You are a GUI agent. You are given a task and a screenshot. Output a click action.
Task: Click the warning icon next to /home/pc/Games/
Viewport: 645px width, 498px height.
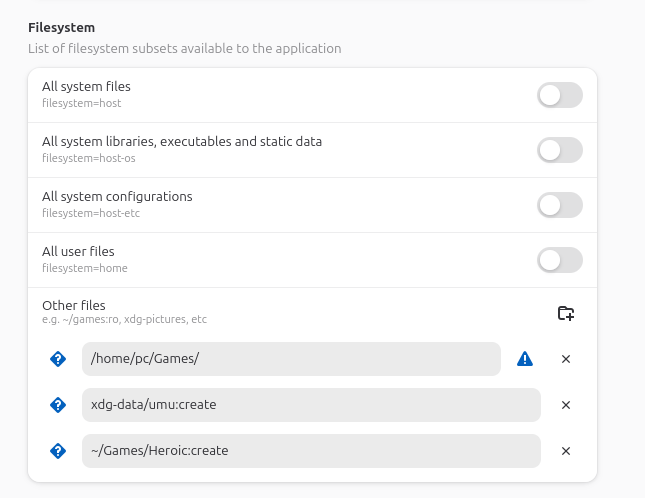click(525, 359)
